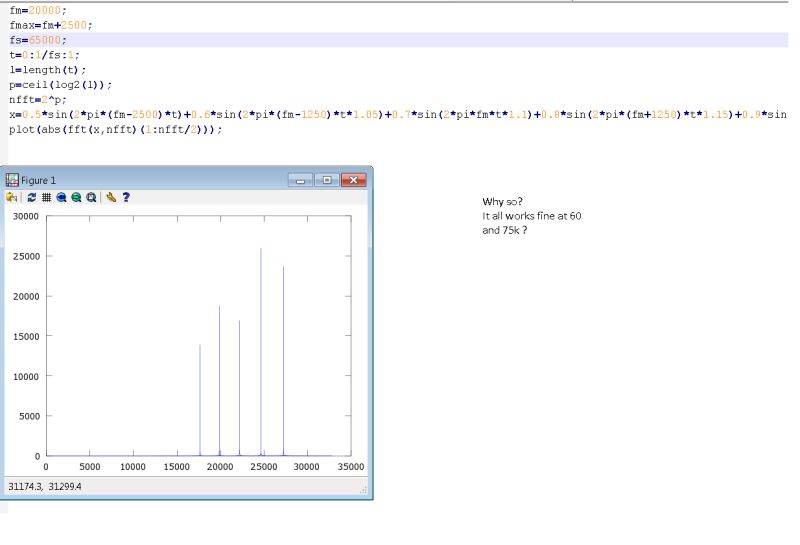Click the 'and 75k ?' text
800x545 pixels.
(505, 230)
